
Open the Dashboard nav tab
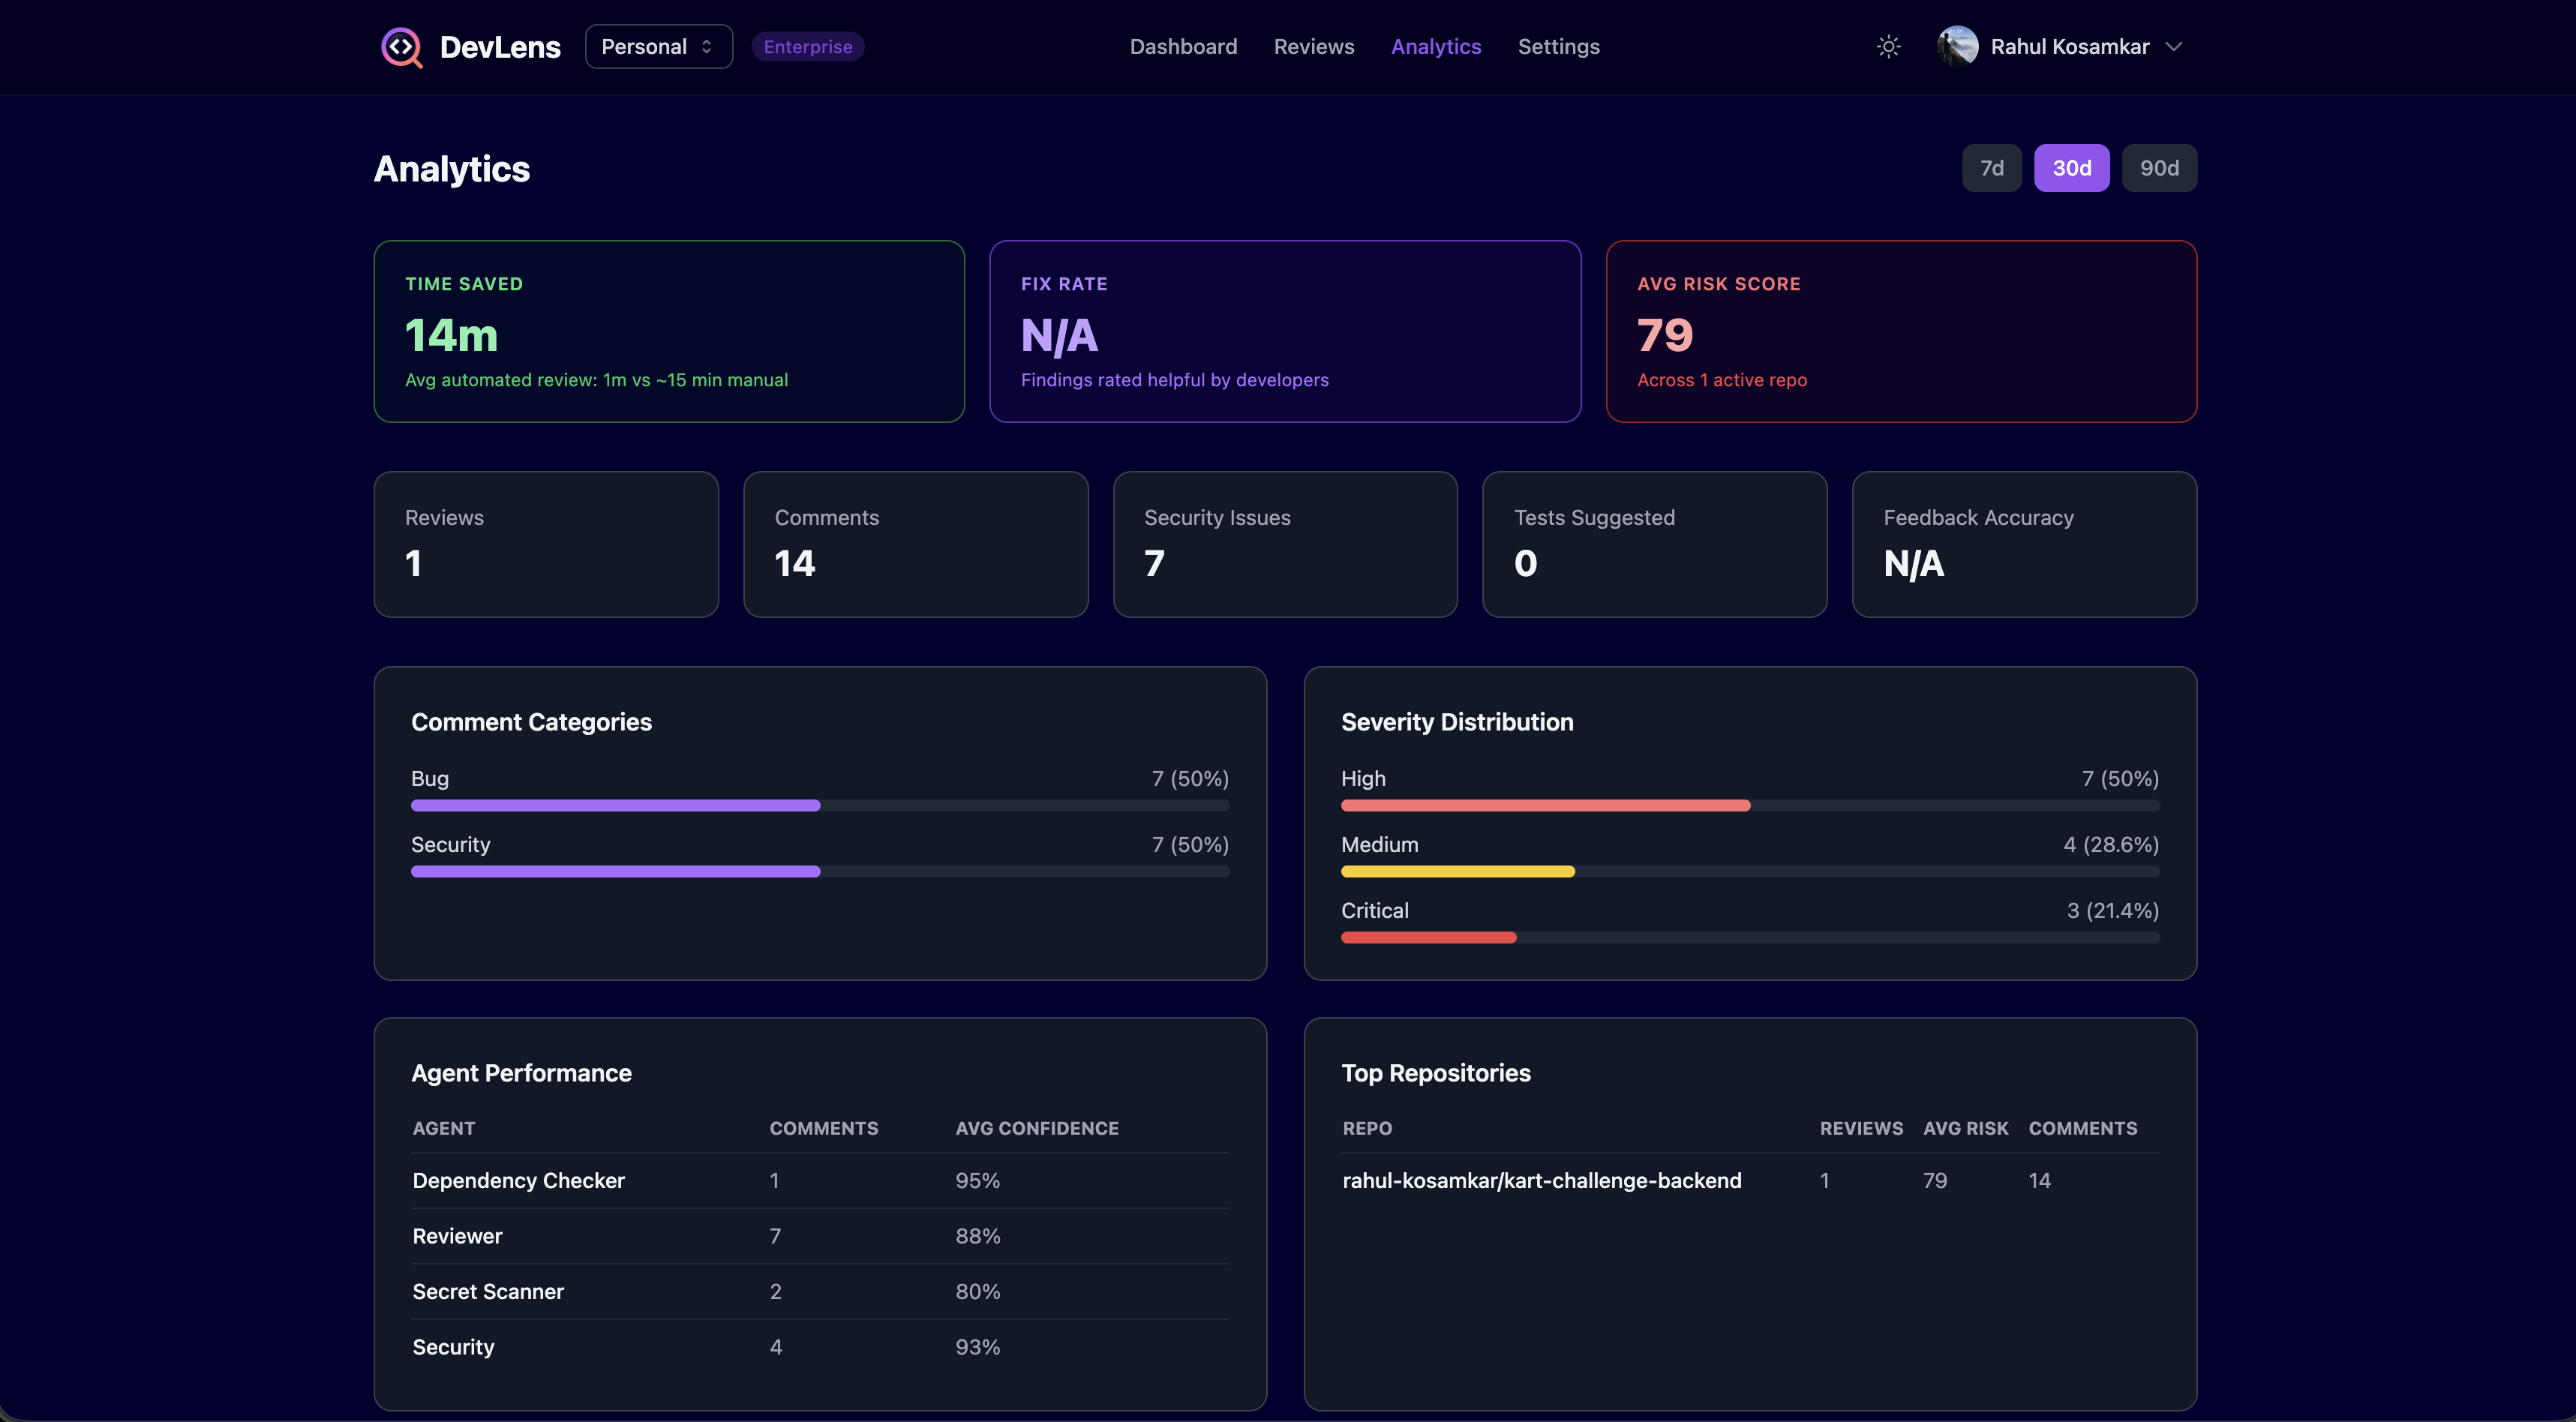[x=1183, y=47]
